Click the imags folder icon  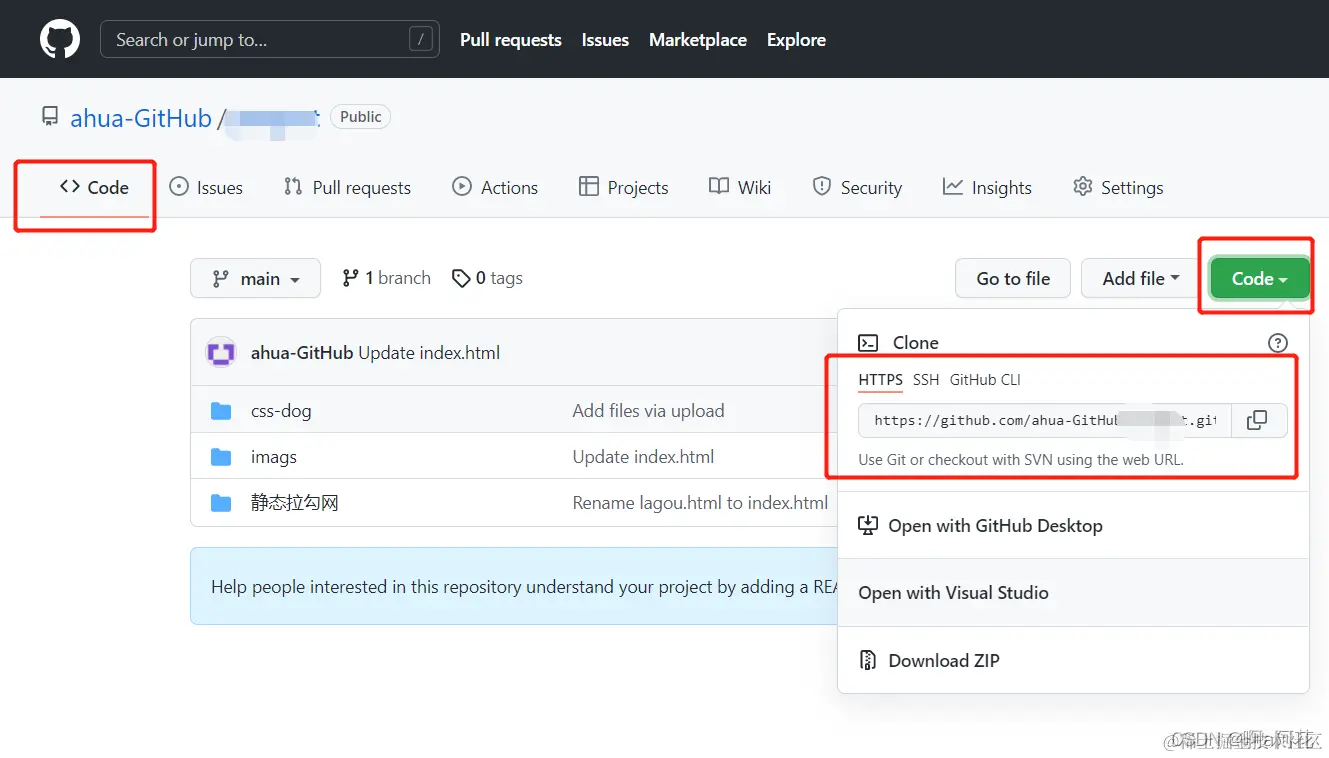coord(221,457)
